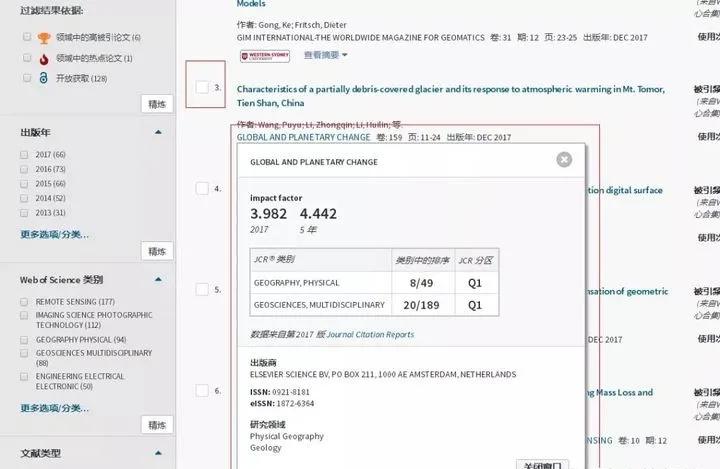Click the 4.442 five-year impact factor
The width and height of the screenshot is (720, 469).
tap(318, 214)
